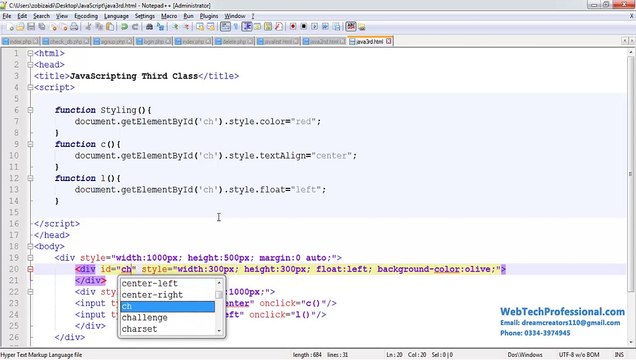
Task: Click the Redo toolbar icon
Action: [x=135, y=27]
